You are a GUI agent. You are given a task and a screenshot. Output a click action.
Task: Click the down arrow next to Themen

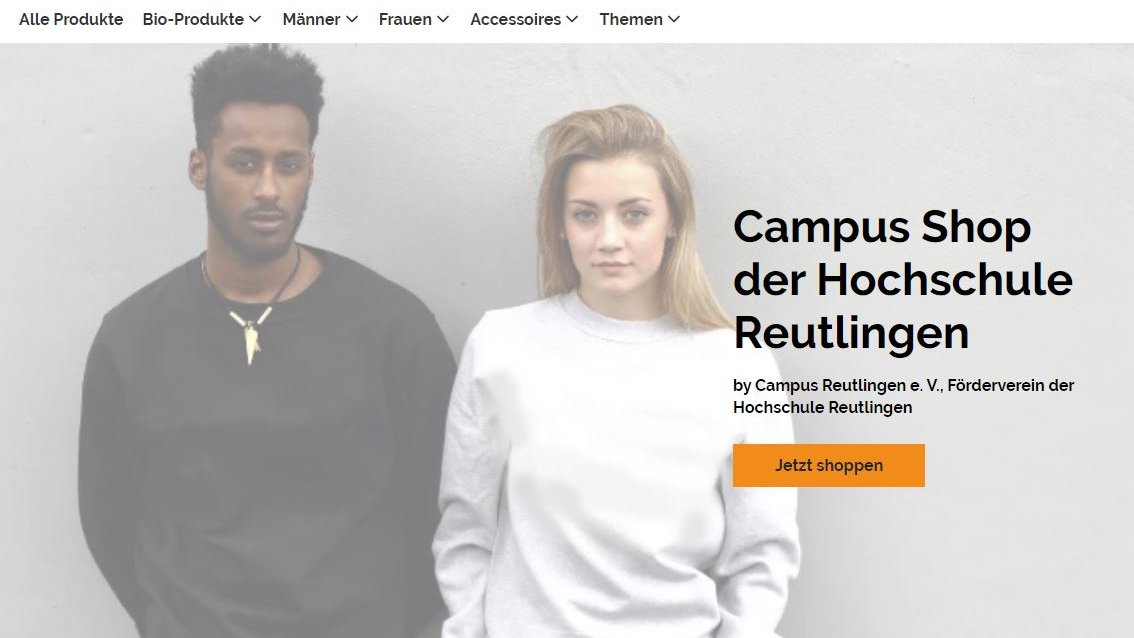point(674,20)
